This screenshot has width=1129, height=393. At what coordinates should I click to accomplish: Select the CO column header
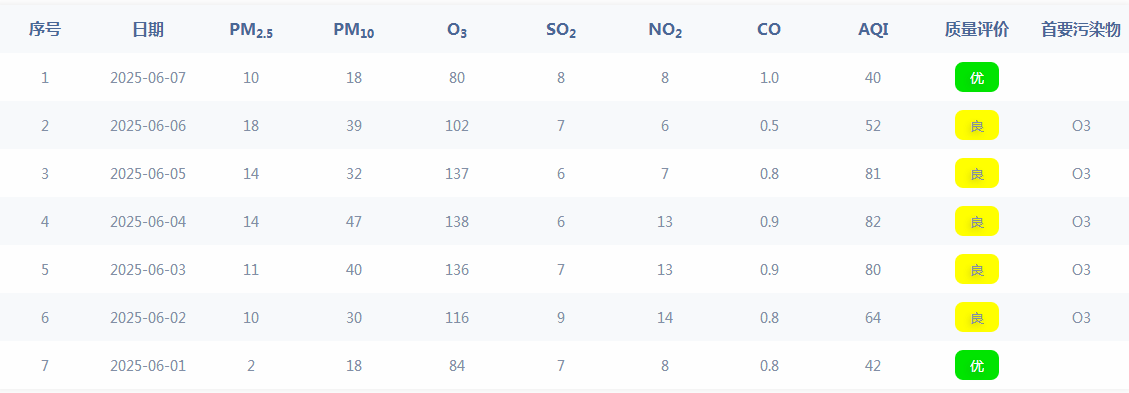pyautogui.click(x=769, y=30)
